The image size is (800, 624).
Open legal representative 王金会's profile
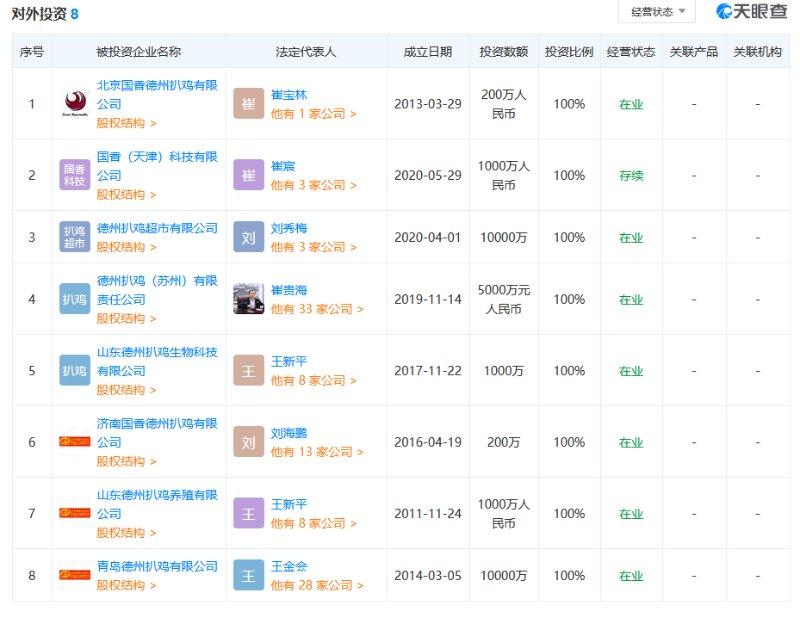coord(289,566)
